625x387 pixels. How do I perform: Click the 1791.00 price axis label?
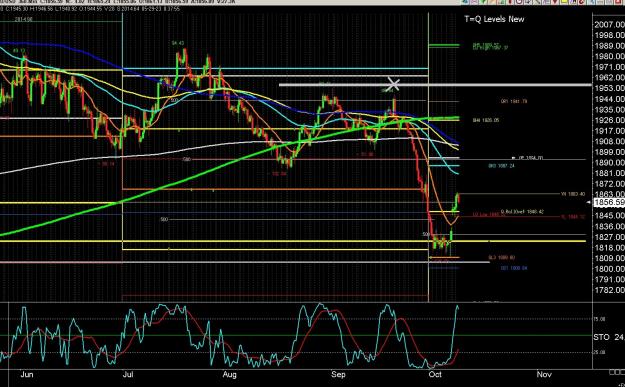609,280
